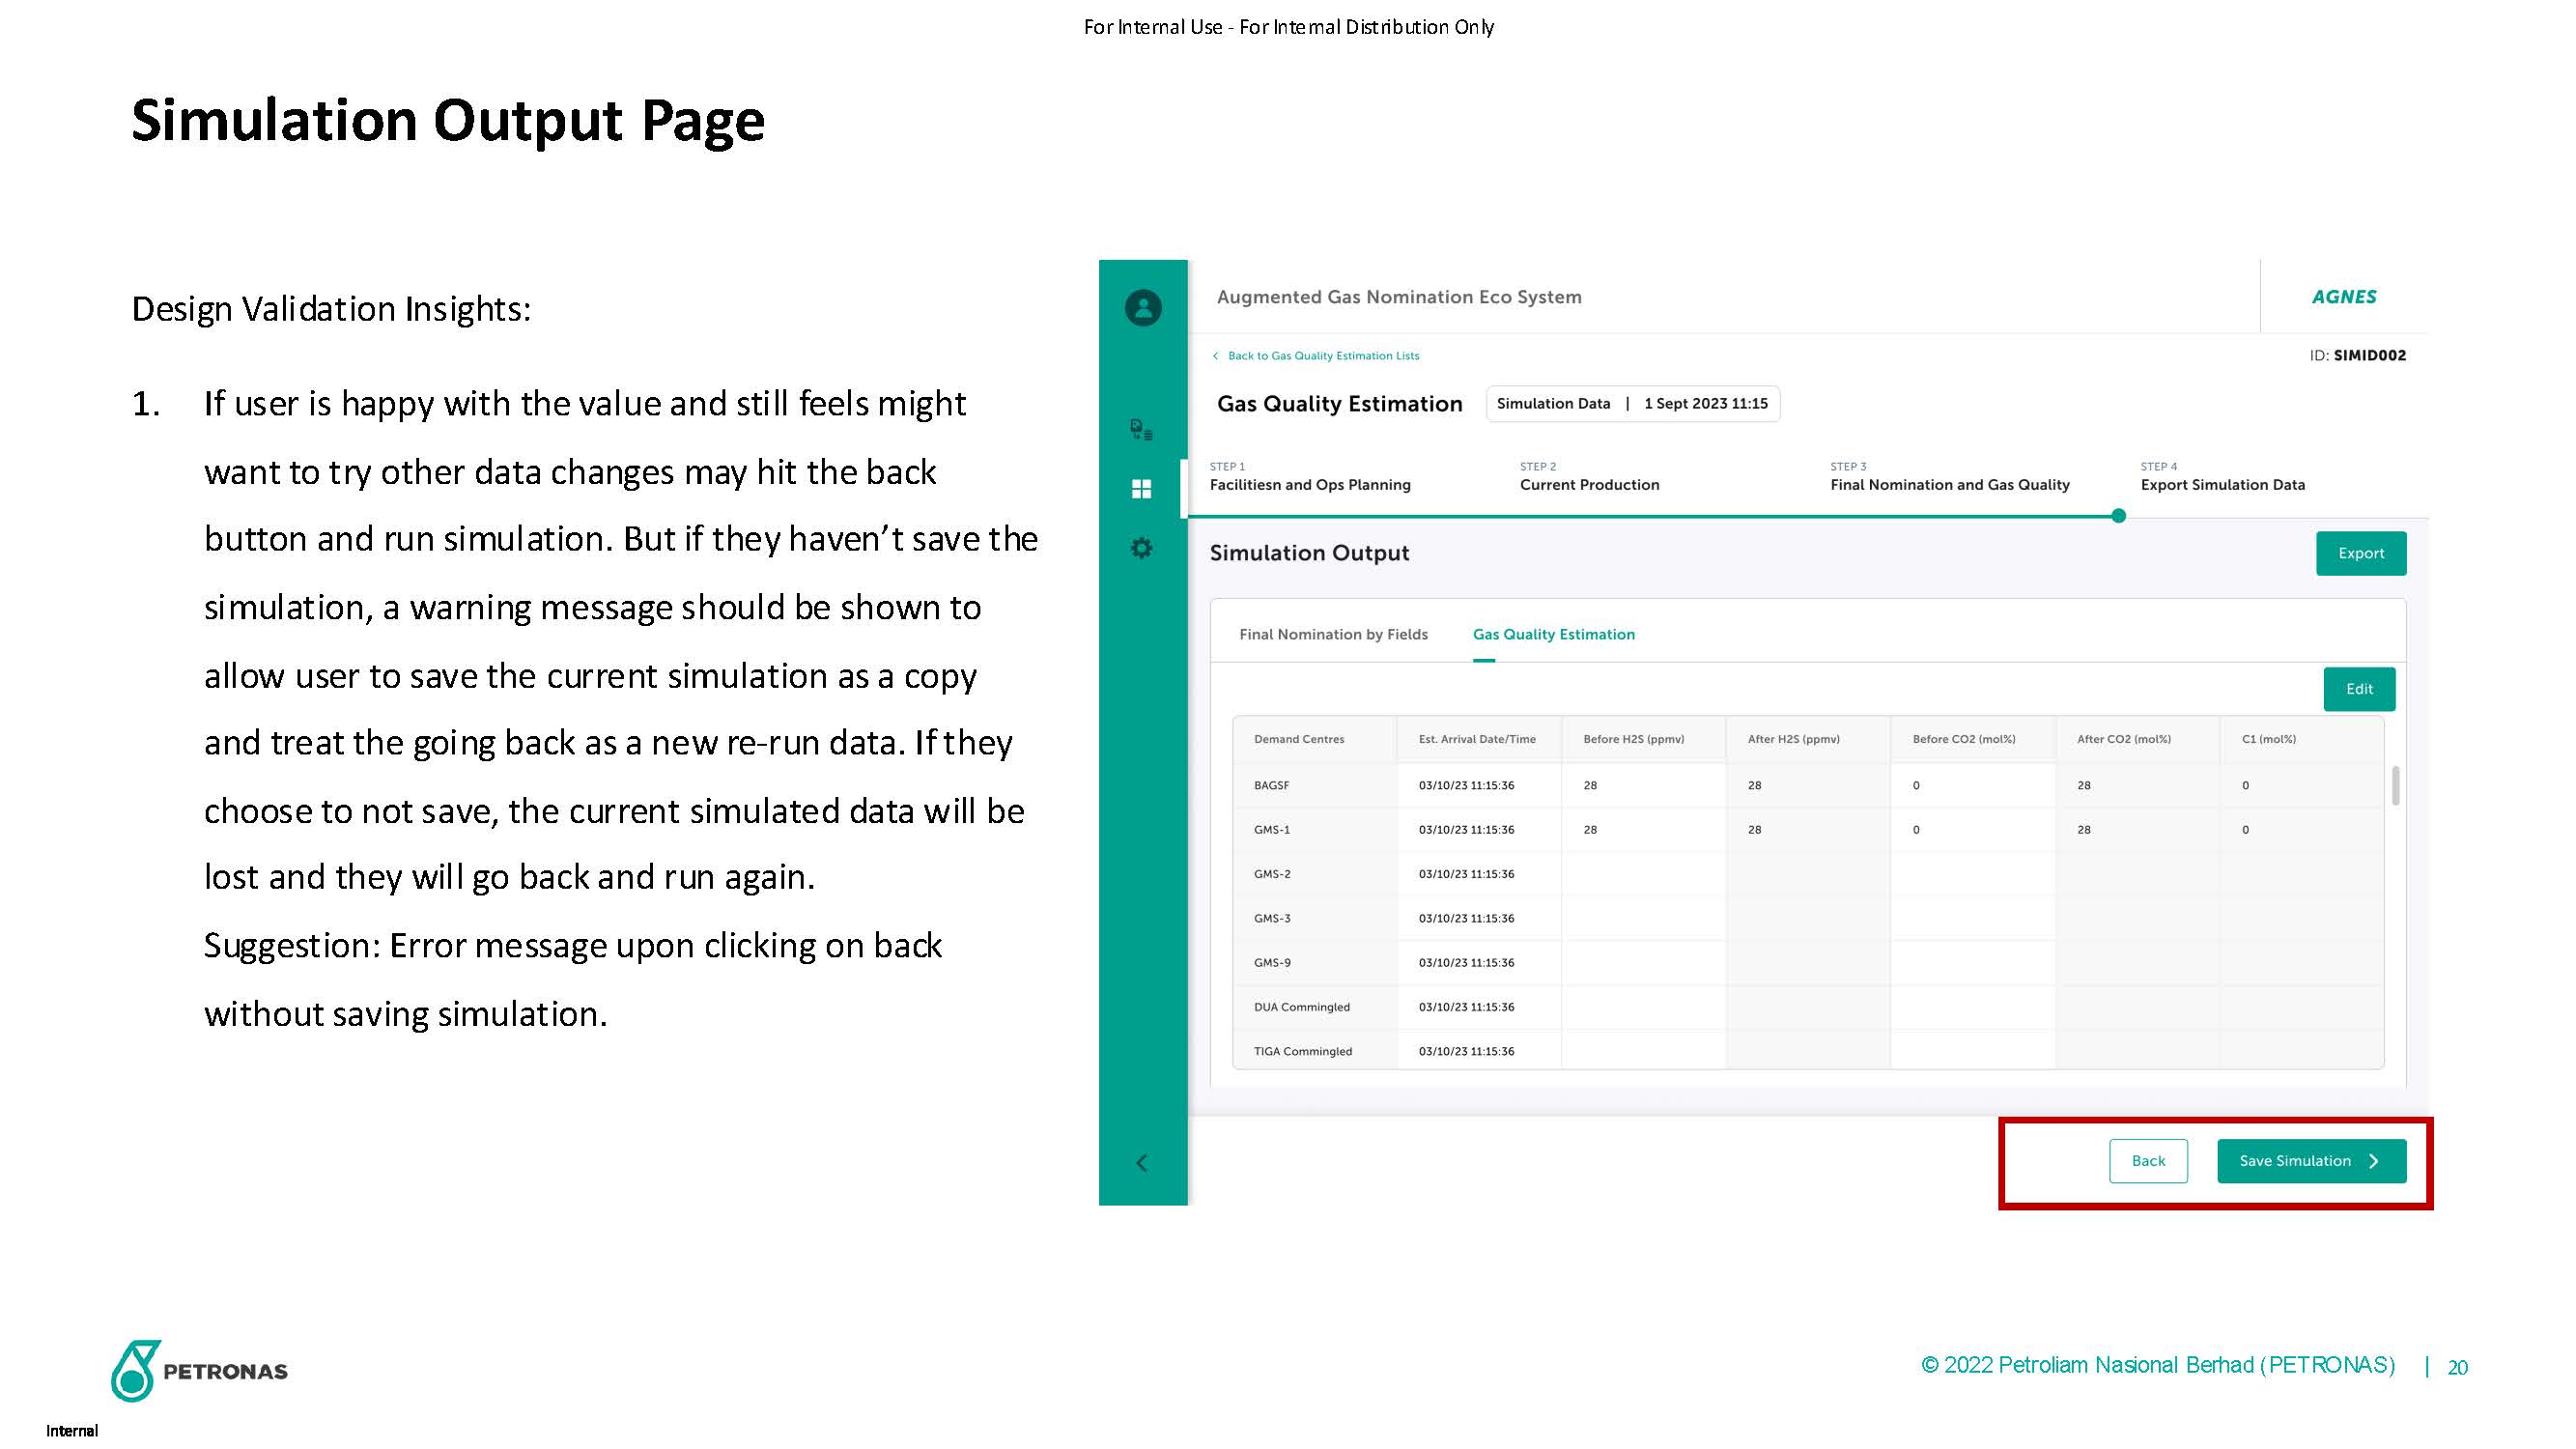This screenshot has height=1449, width=2576.
Task: Select the Gas Quality Estimation tab
Action: pos(1553,634)
